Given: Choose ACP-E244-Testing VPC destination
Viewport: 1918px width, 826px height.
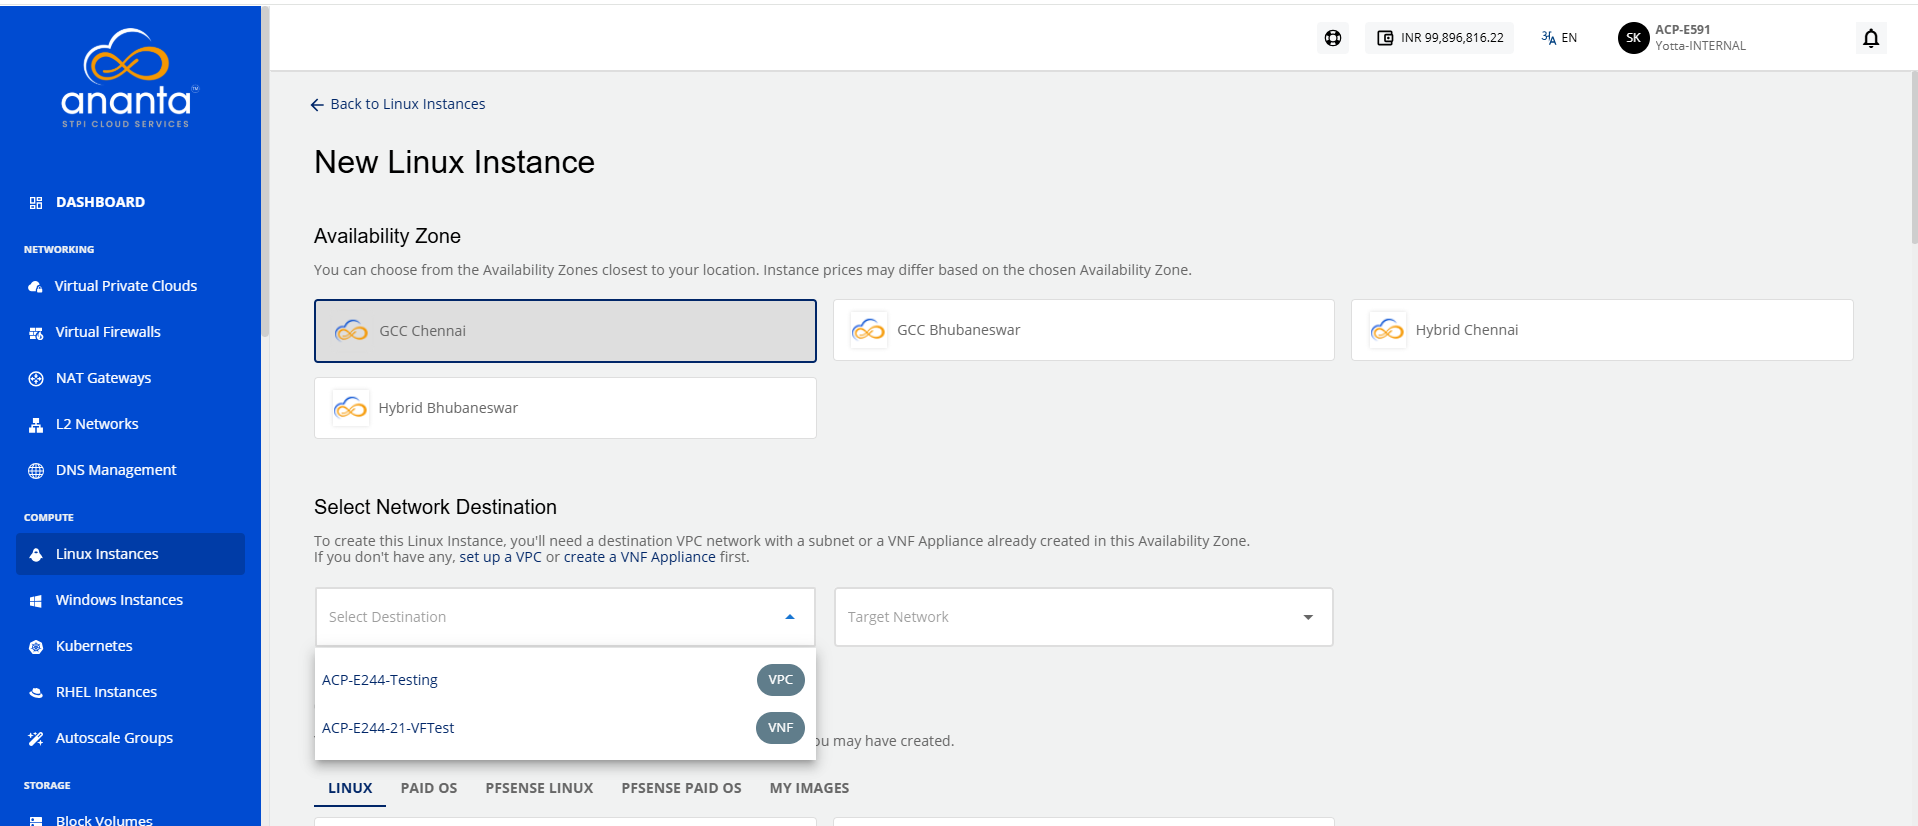Looking at the screenshot, I should (565, 680).
